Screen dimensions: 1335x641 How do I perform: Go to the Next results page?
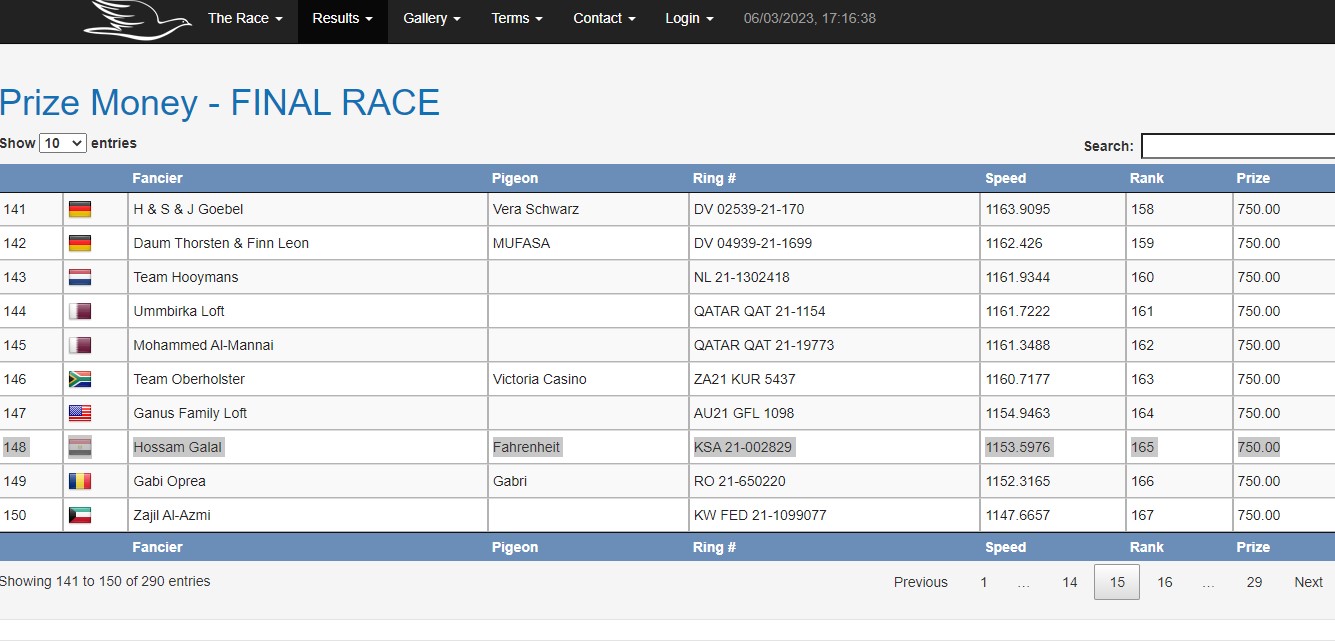[1307, 581]
